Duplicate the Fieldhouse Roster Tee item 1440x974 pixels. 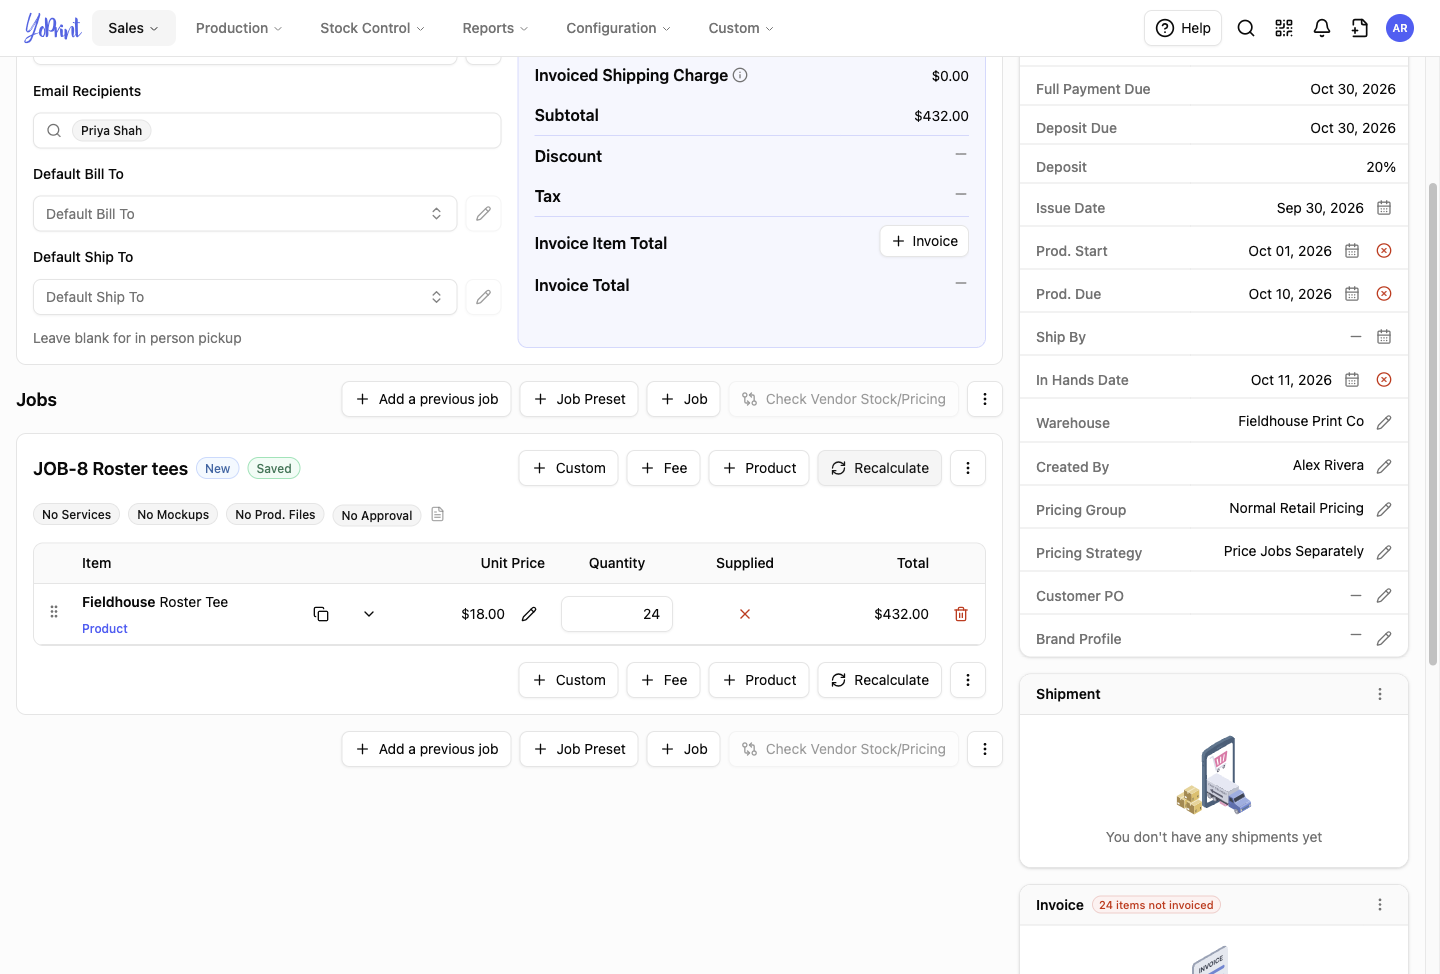321,614
